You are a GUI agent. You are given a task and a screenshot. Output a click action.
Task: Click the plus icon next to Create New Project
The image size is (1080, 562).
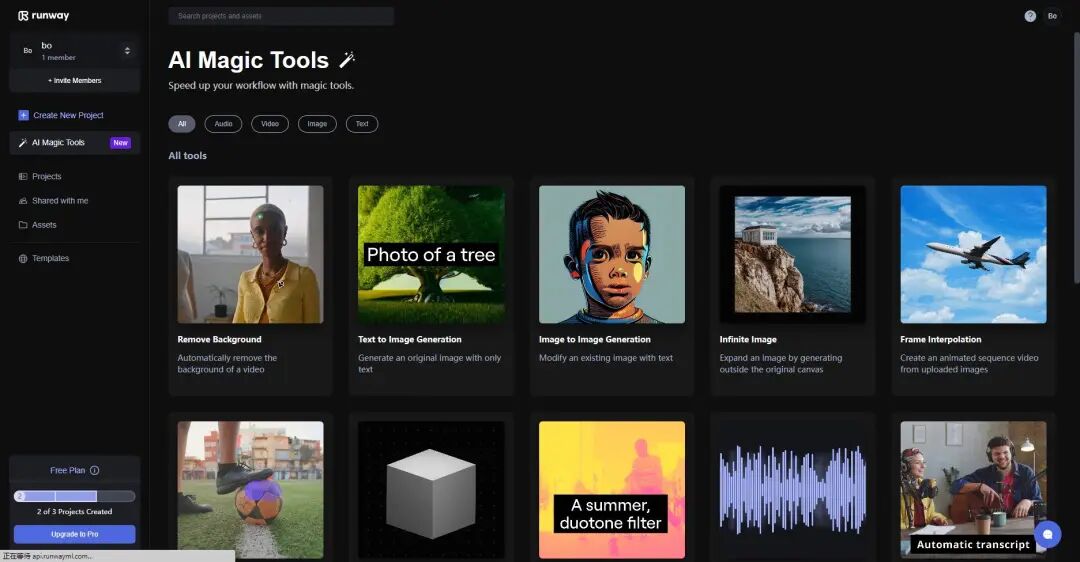point(23,115)
